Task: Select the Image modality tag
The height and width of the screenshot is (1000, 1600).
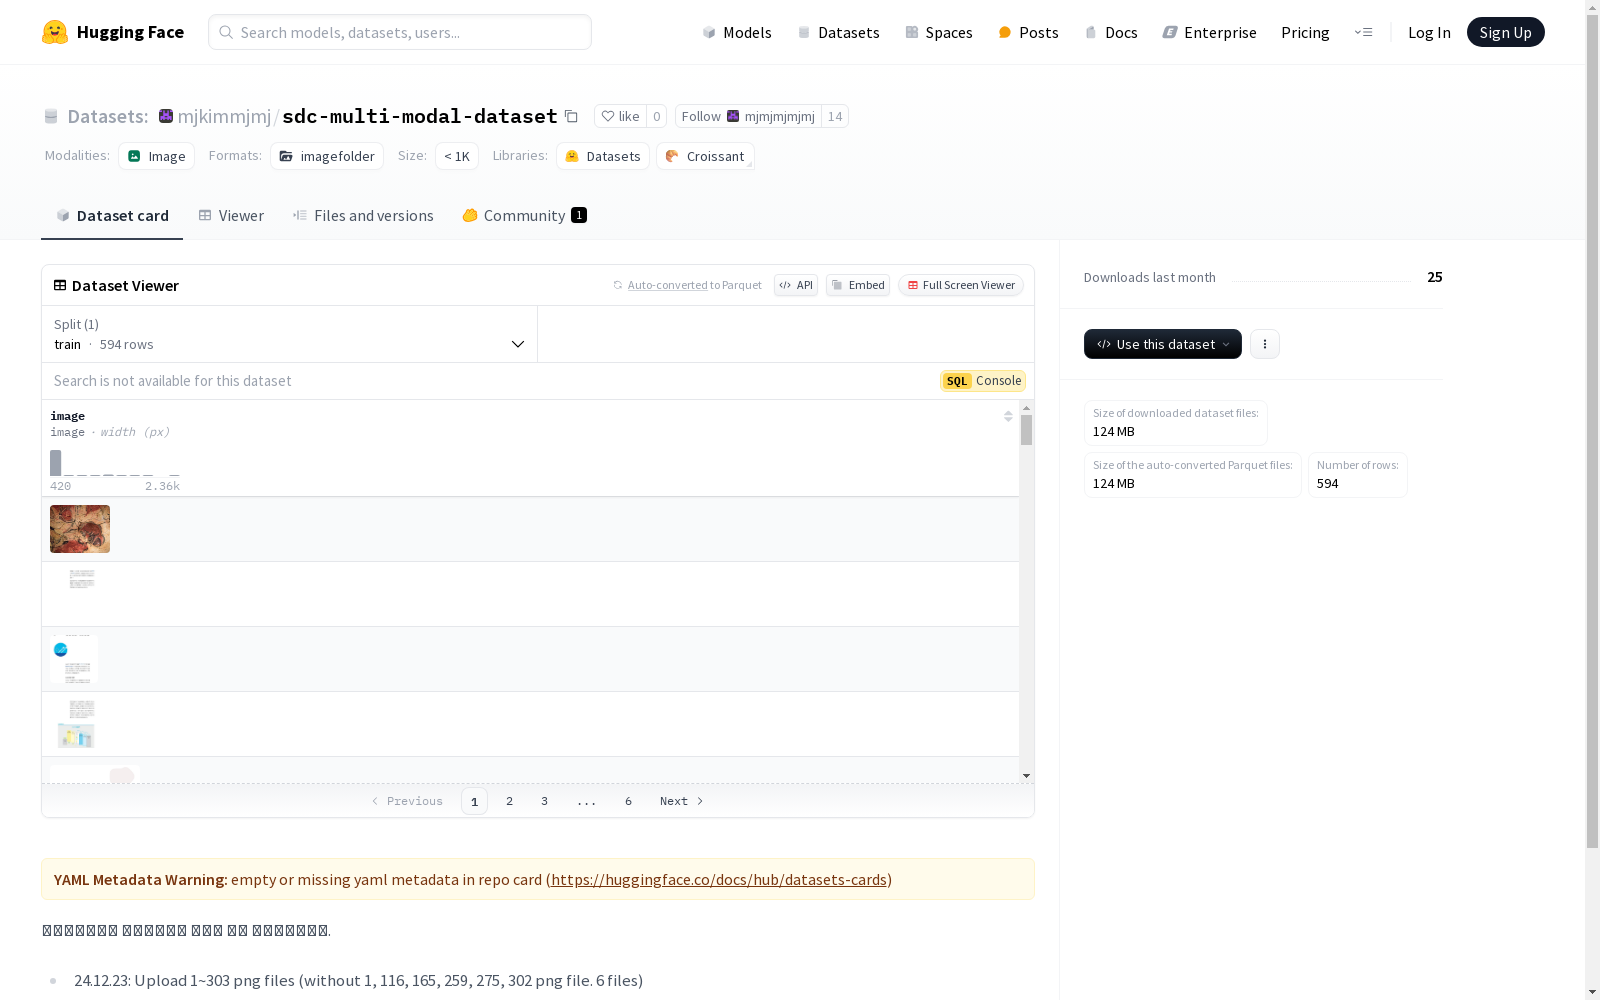Action: pos(157,156)
